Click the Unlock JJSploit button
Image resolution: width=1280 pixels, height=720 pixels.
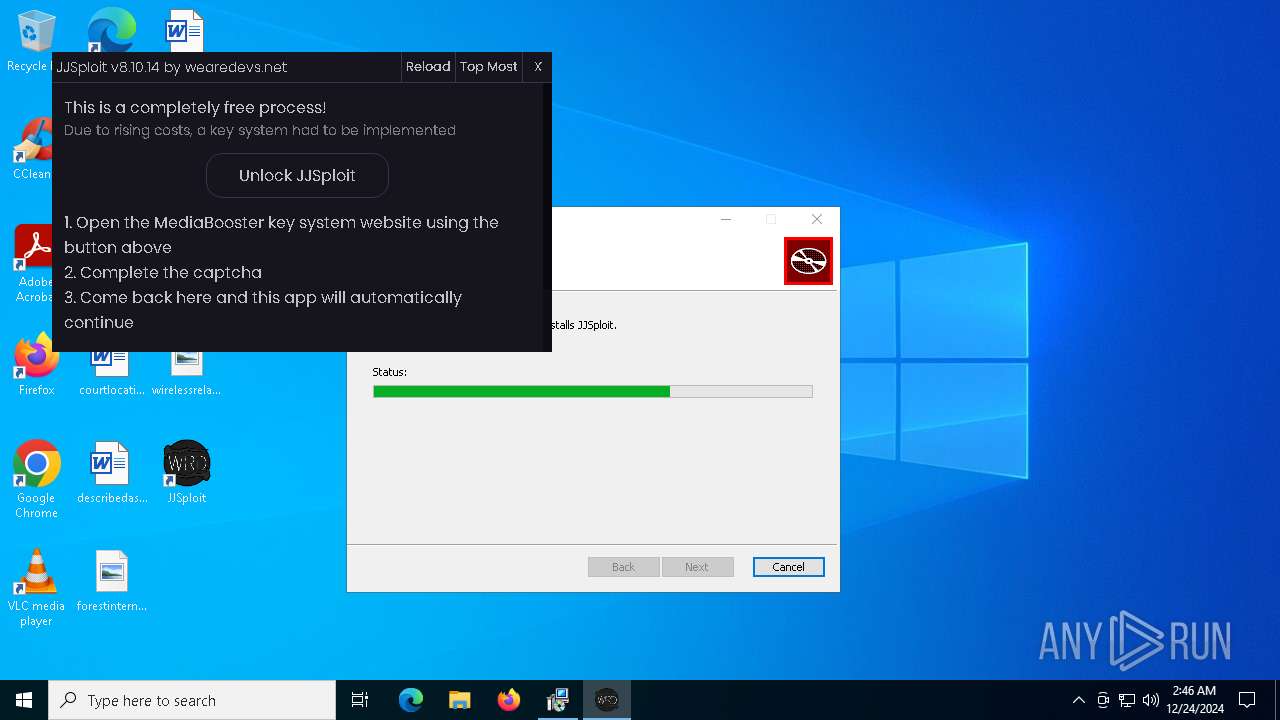click(x=297, y=175)
